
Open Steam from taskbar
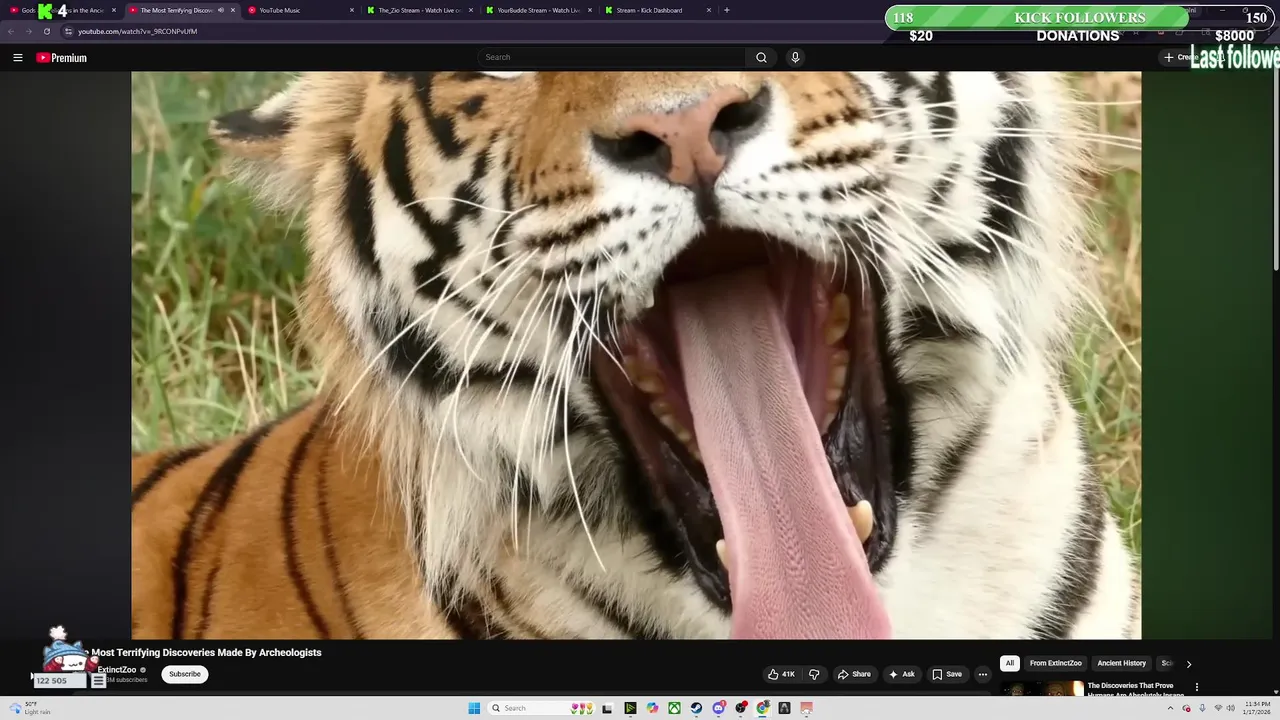click(697, 708)
